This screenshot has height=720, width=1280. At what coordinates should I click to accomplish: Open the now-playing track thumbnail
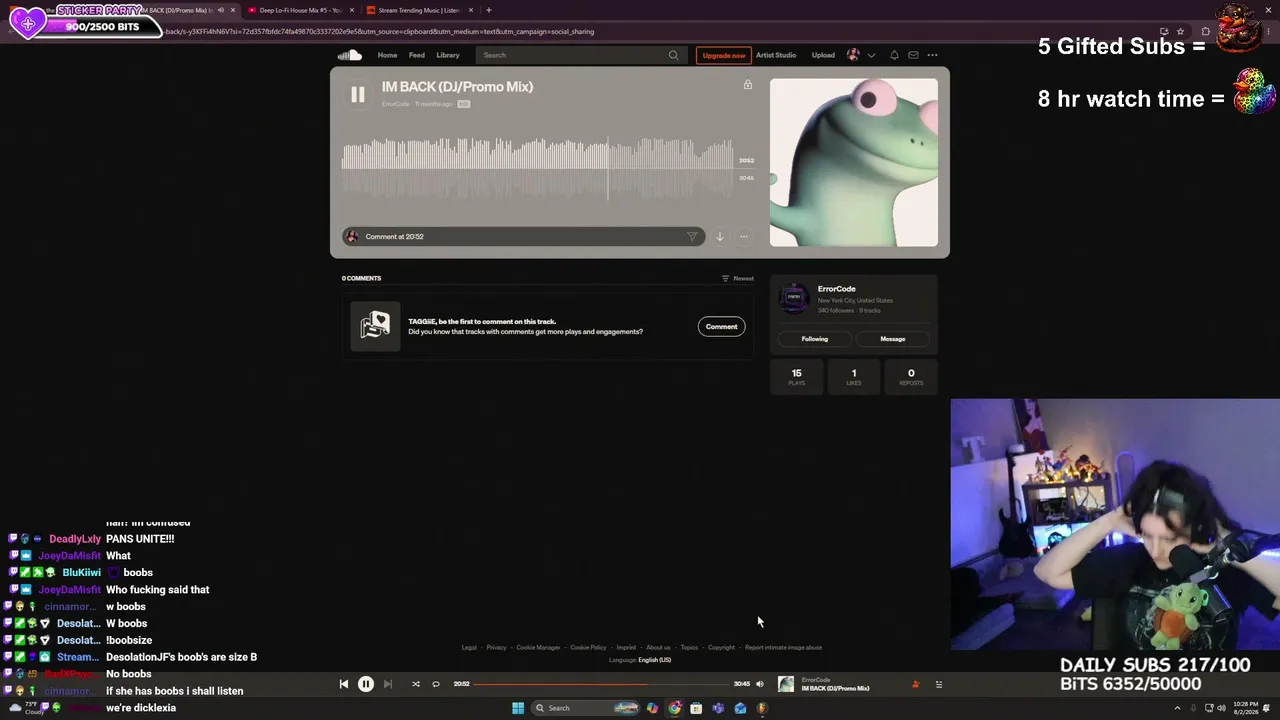786,684
